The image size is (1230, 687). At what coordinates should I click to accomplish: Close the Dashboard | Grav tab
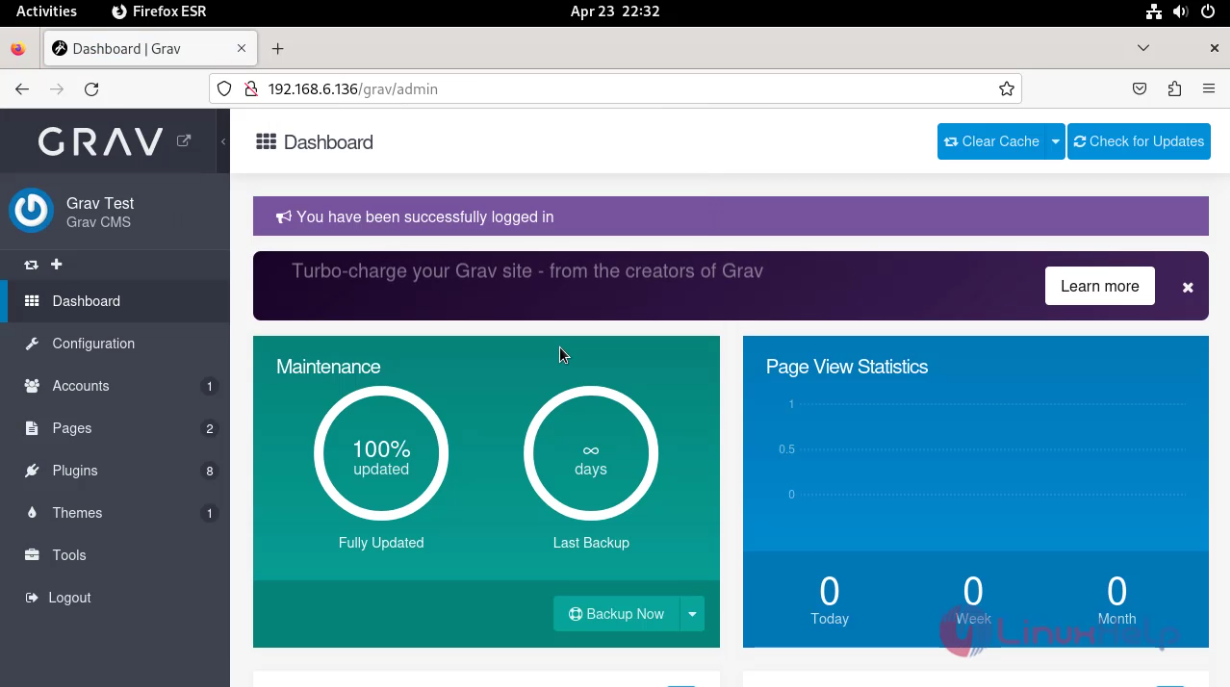coord(242,48)
